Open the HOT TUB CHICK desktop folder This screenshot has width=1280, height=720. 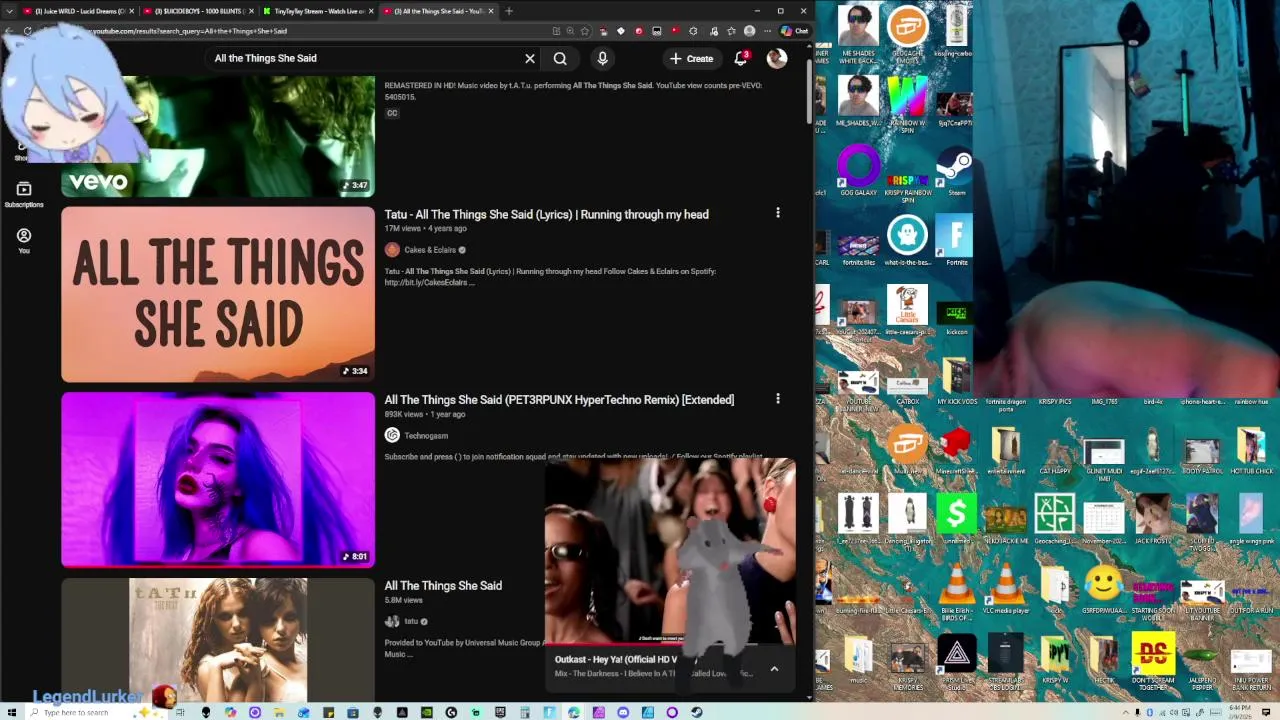[1251, 450]
